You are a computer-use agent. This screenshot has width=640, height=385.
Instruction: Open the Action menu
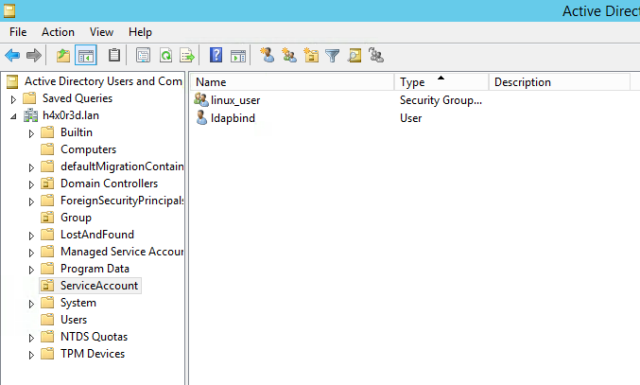click(58, 32)
